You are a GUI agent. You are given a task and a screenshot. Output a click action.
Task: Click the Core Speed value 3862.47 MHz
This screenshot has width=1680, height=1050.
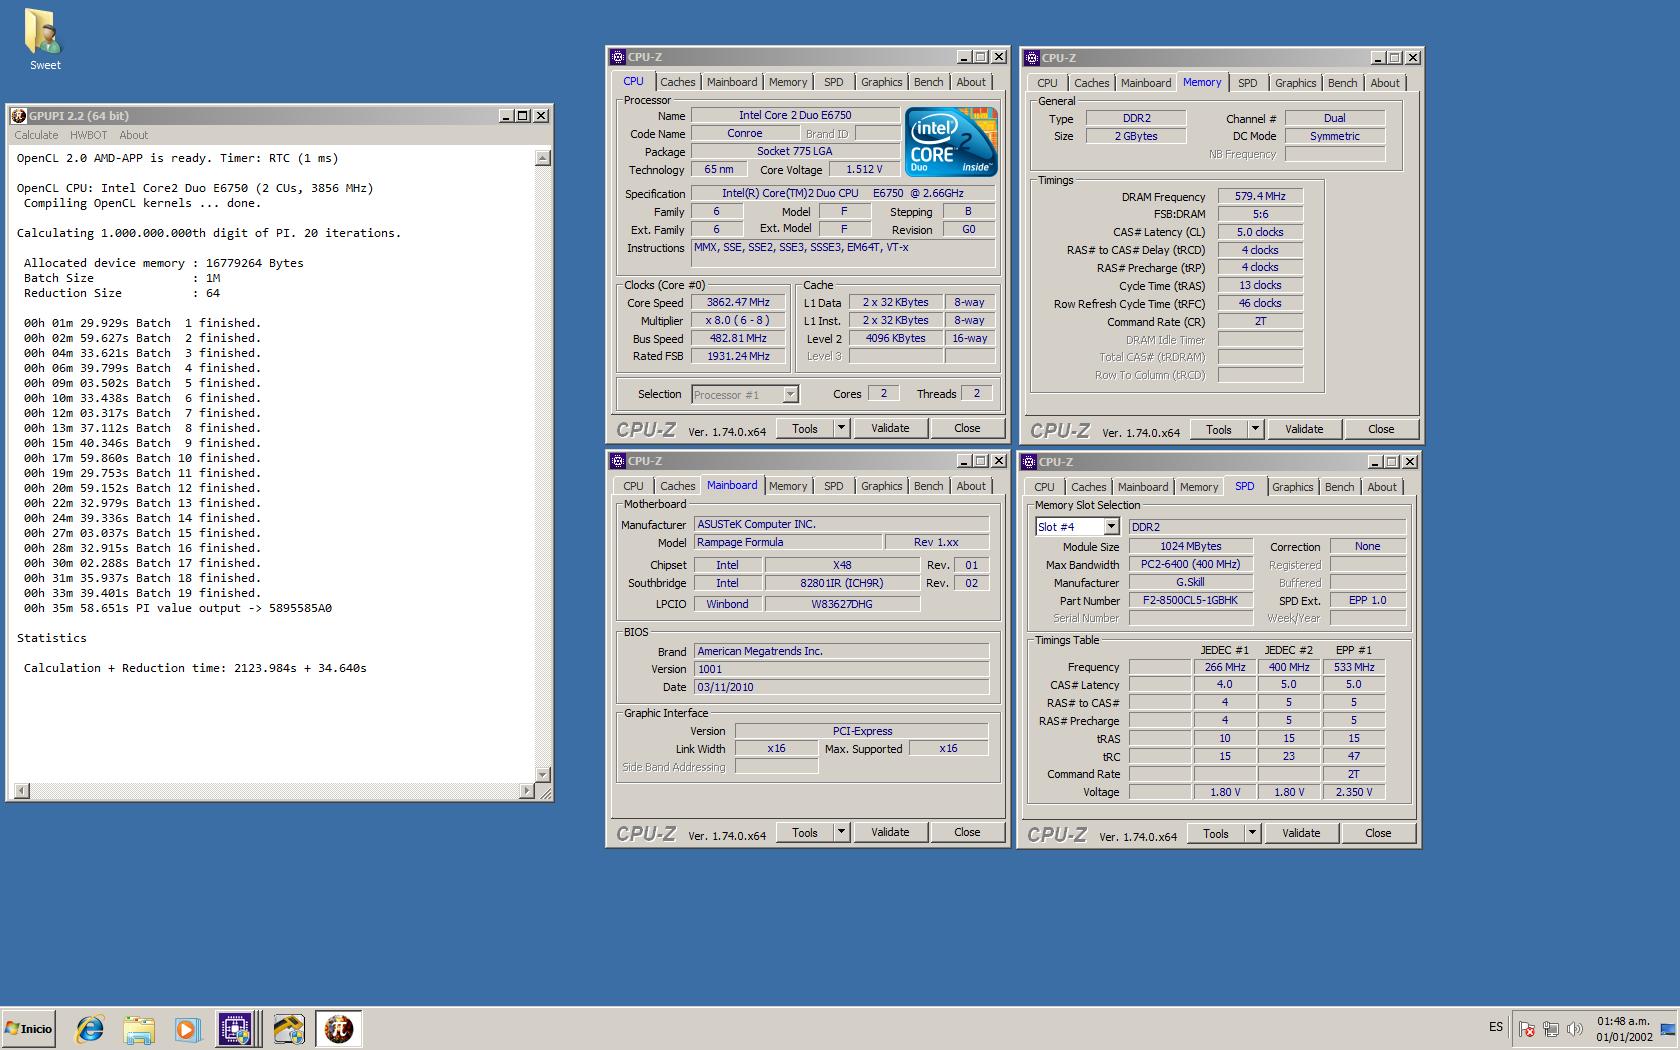[x=738, y=302]
